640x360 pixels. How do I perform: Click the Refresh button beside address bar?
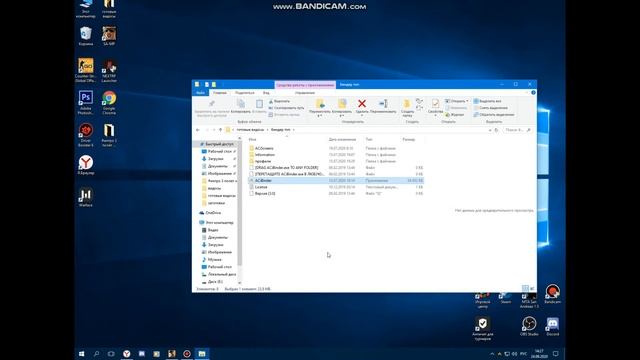click(496, 130)
